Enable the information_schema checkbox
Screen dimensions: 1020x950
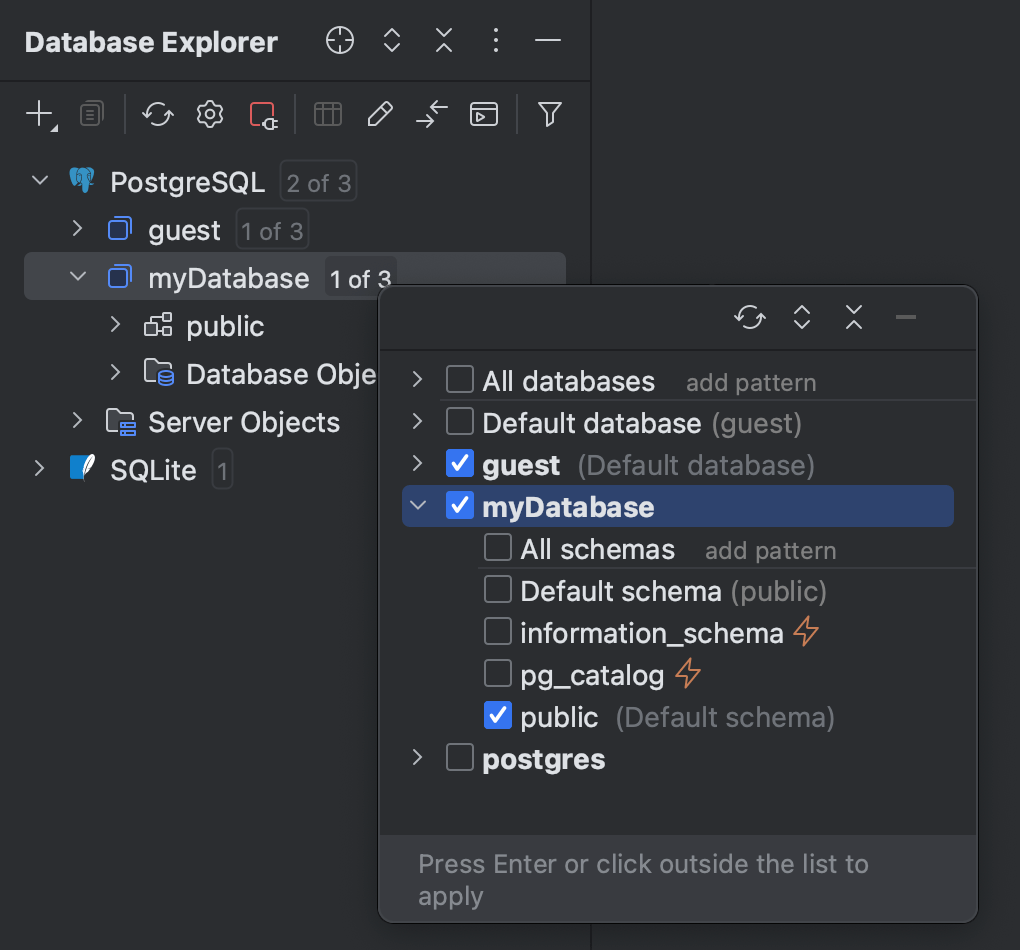[497, 631]
